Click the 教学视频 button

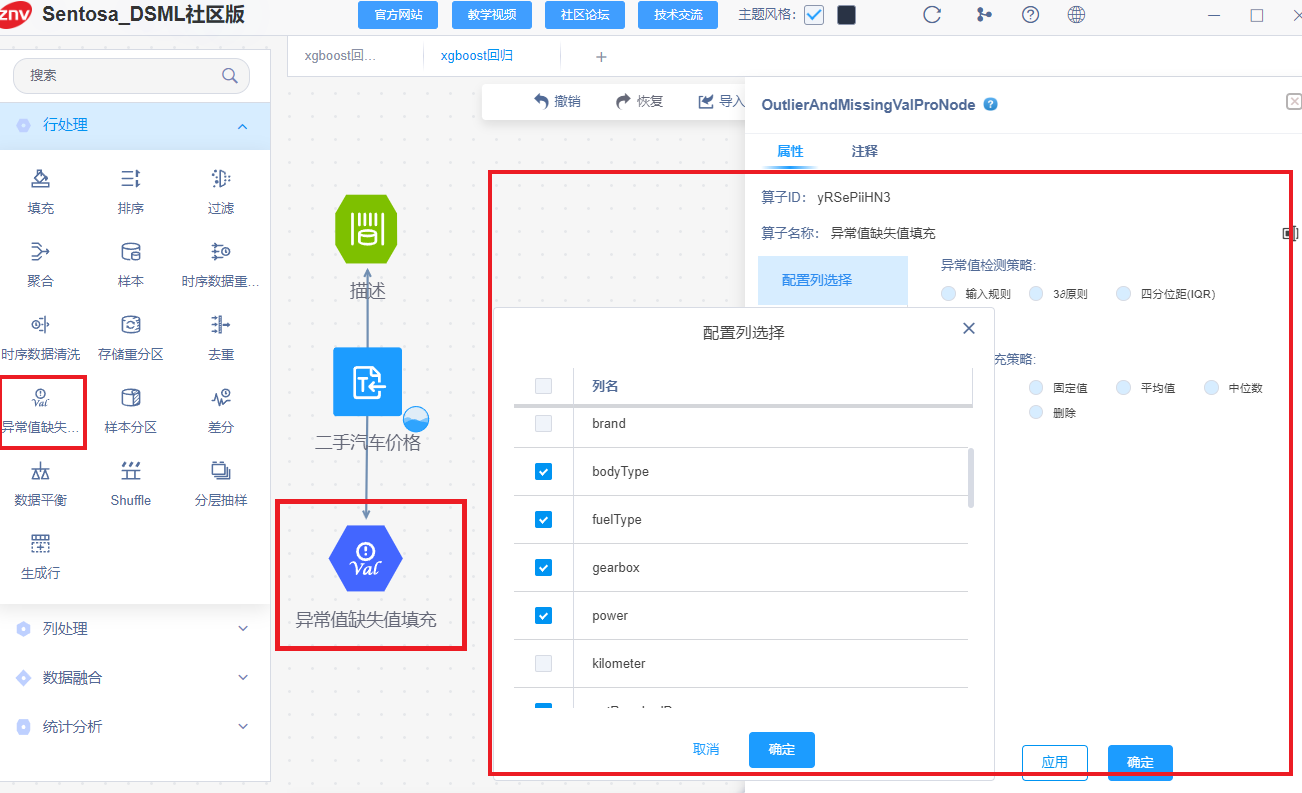click(x=492, y=15)
